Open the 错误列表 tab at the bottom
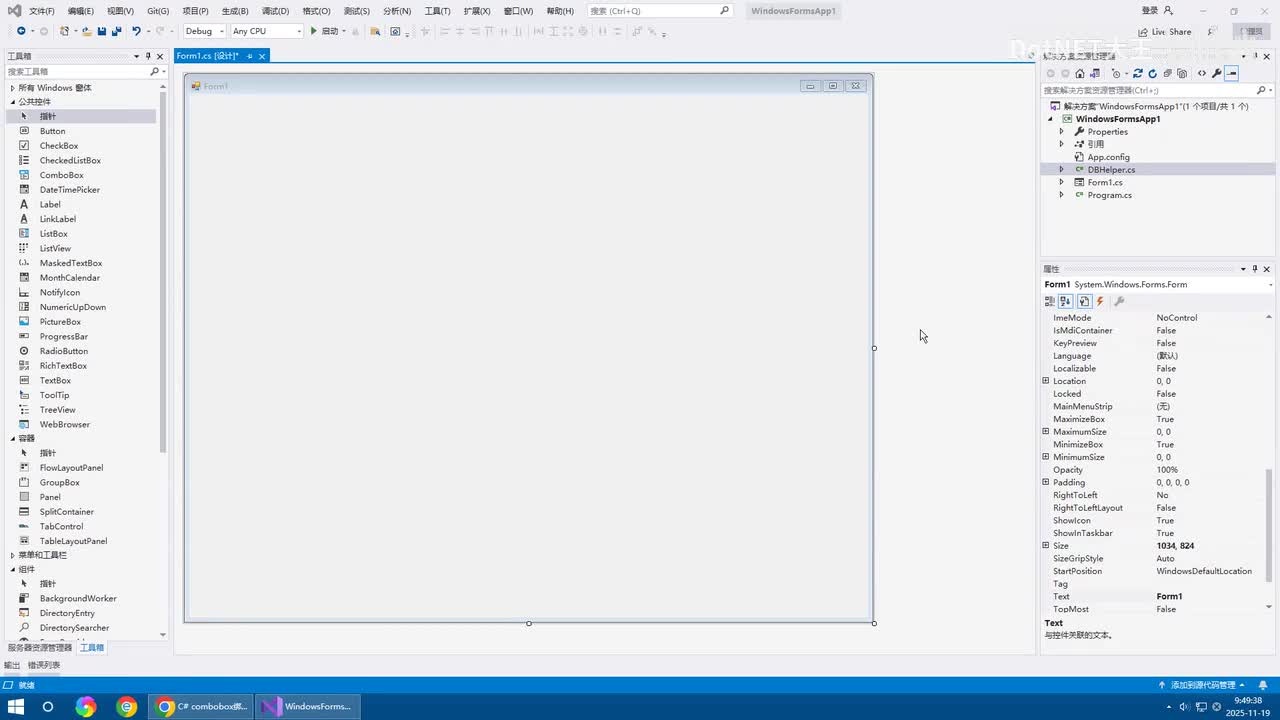1280x720 pixels. (x=44, y=665)
